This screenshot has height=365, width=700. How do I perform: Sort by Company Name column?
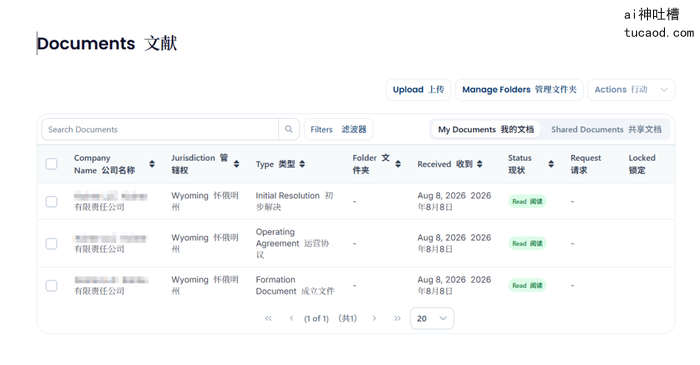coord(152,164)
